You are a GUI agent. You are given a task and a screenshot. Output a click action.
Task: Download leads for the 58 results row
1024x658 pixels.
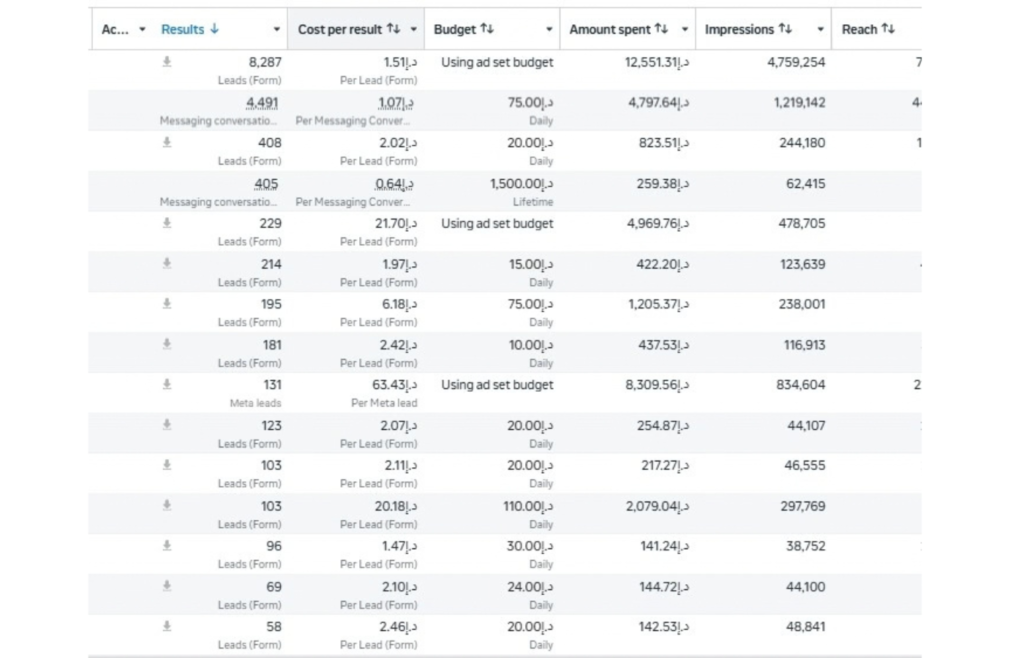[167, 627]
